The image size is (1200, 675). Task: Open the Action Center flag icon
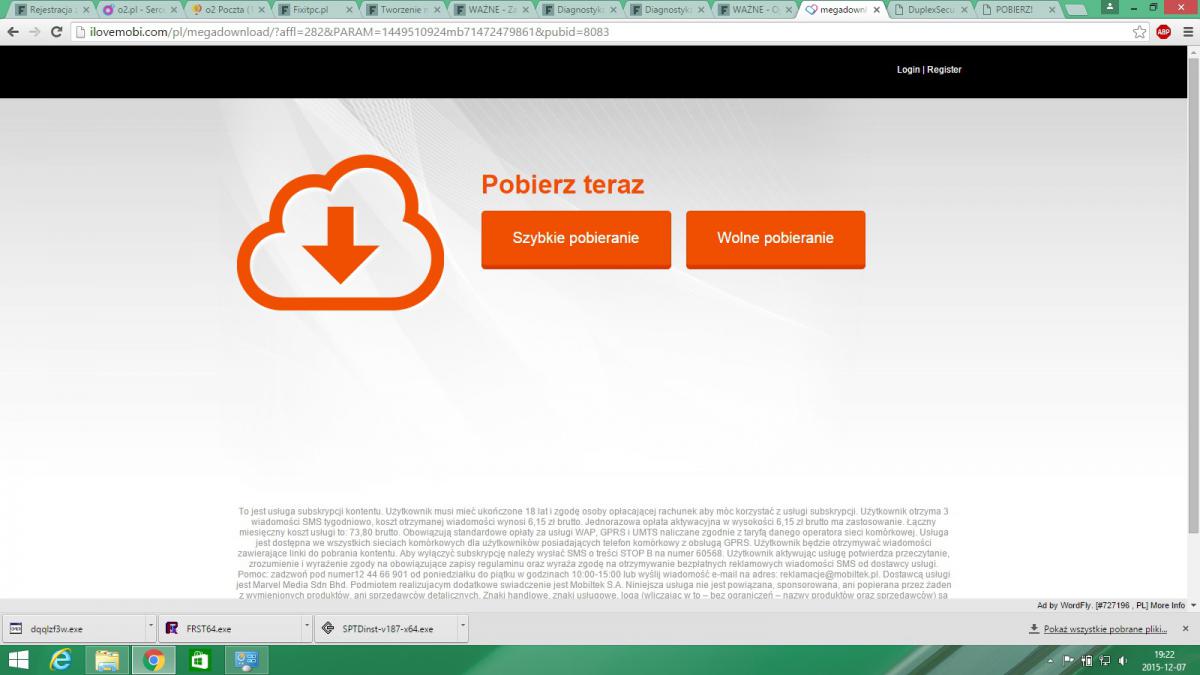1068,660
